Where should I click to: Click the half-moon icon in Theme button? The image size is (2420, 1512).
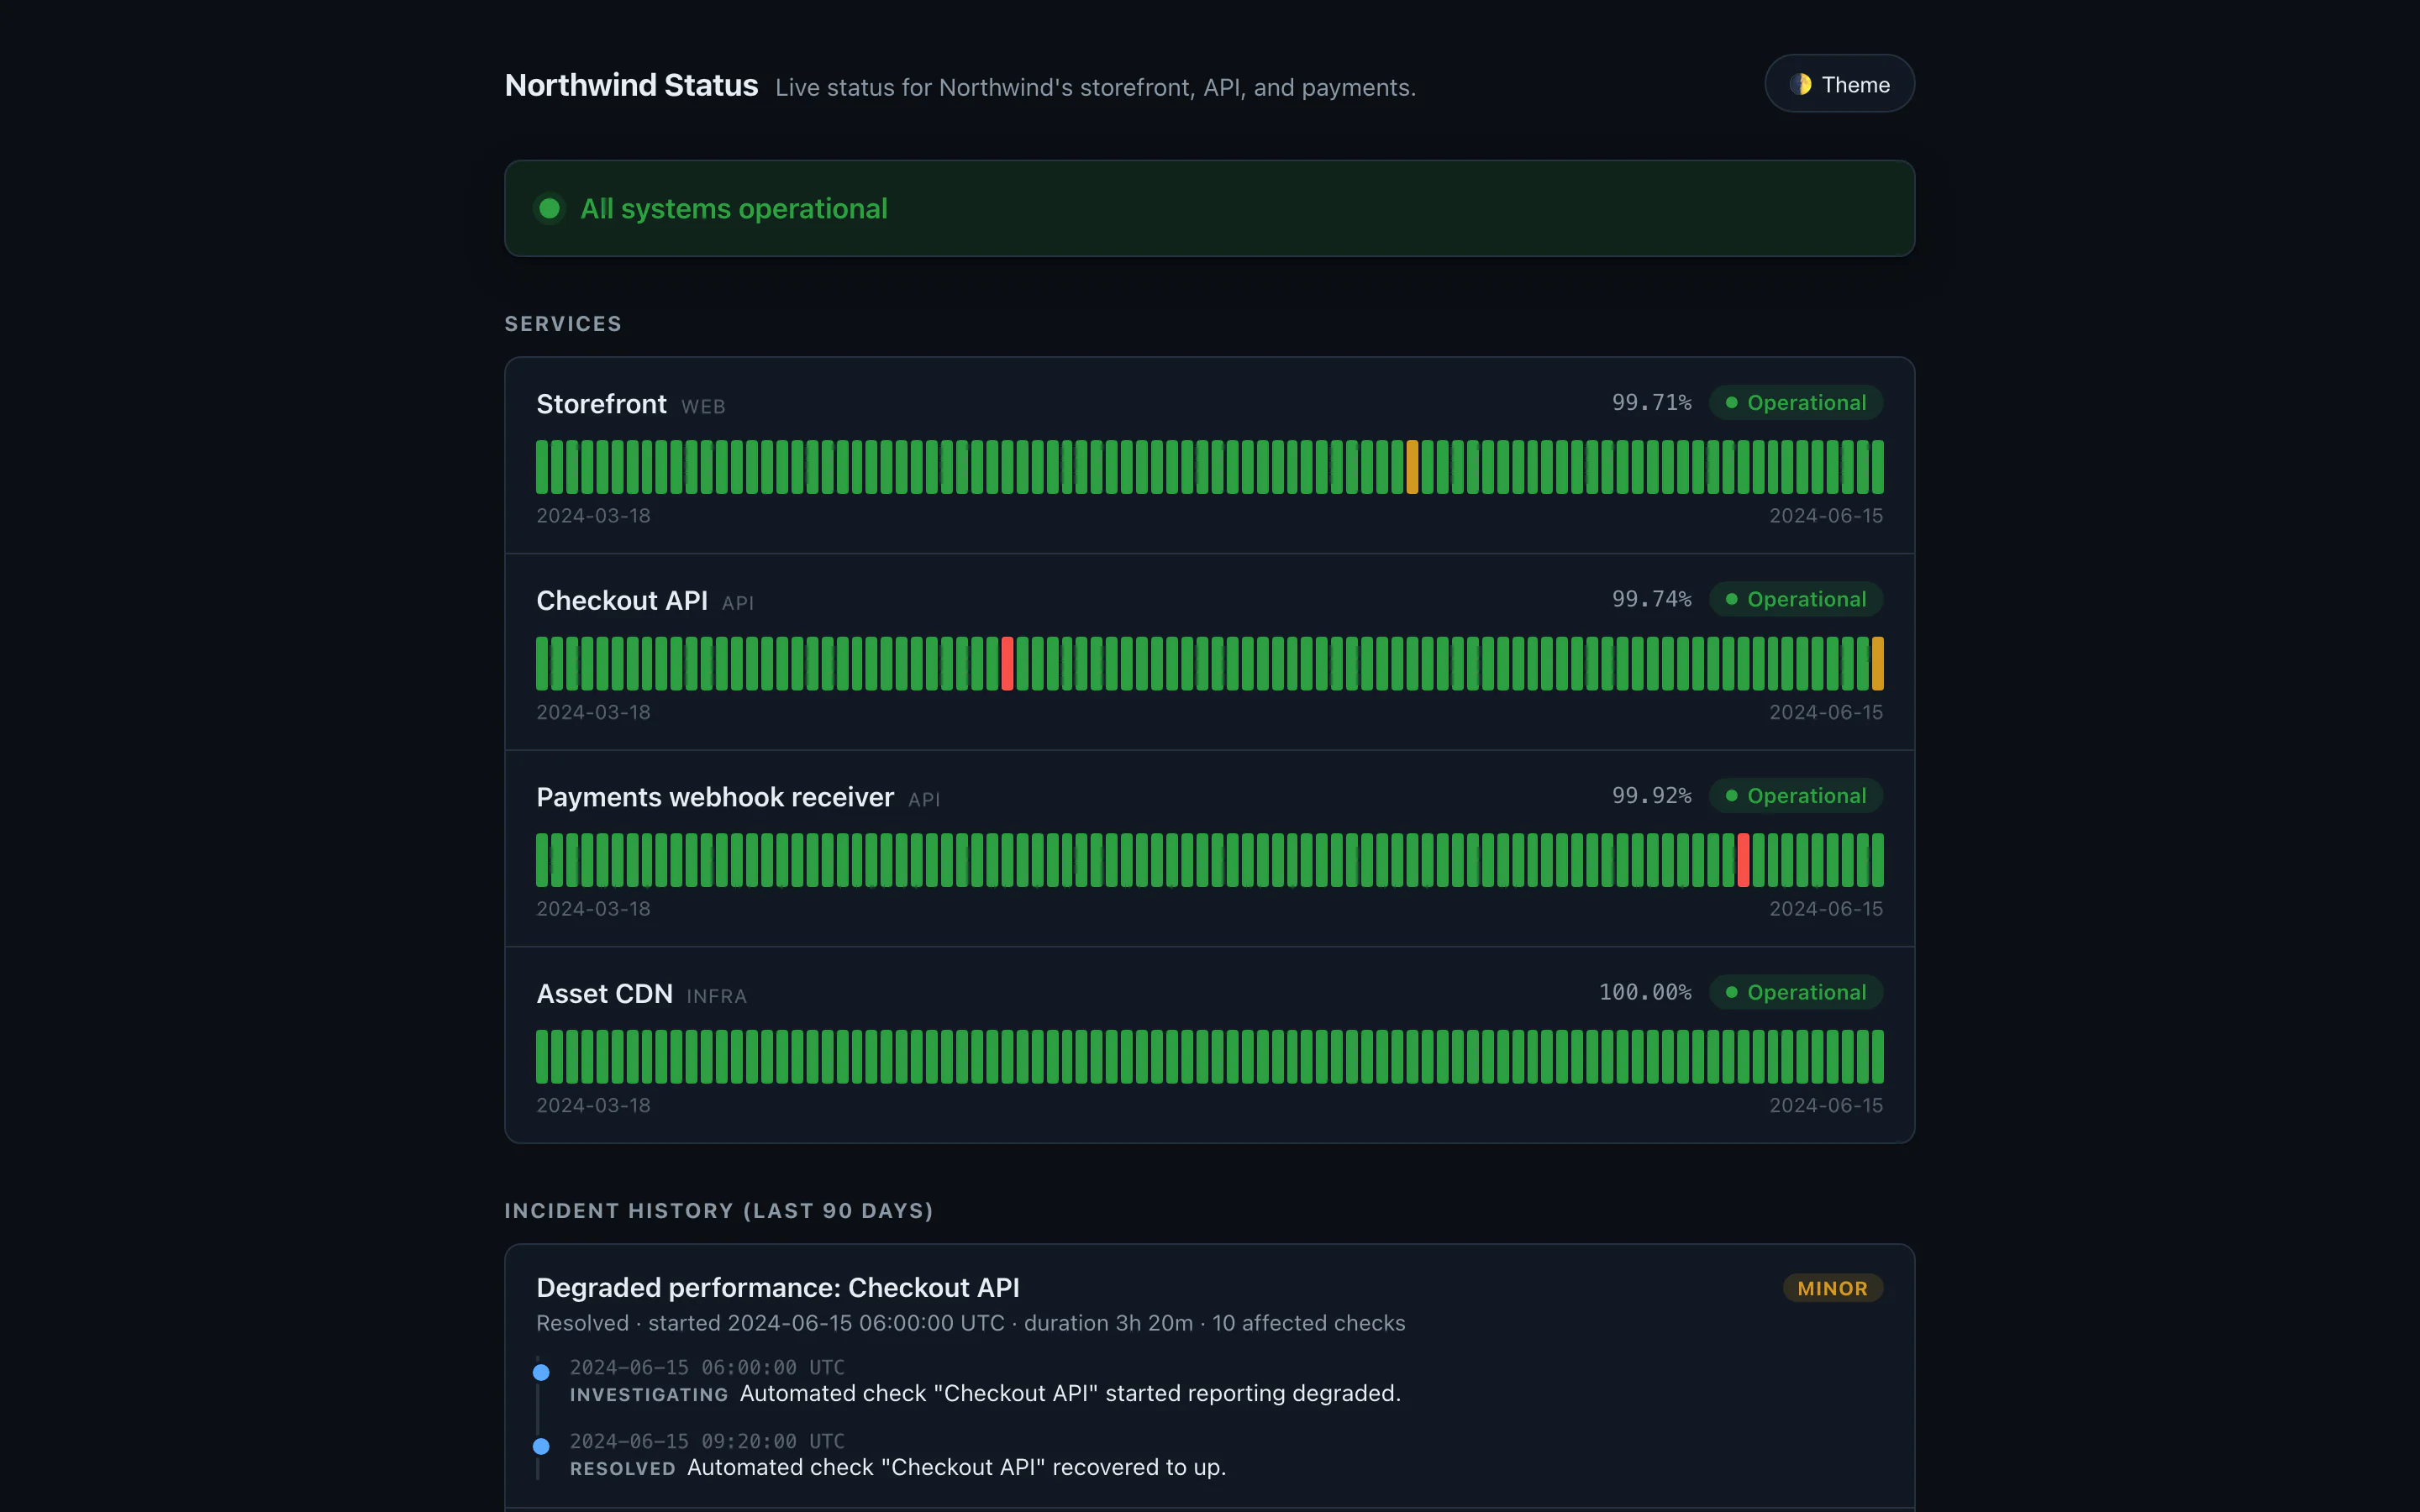point(1801,84)
